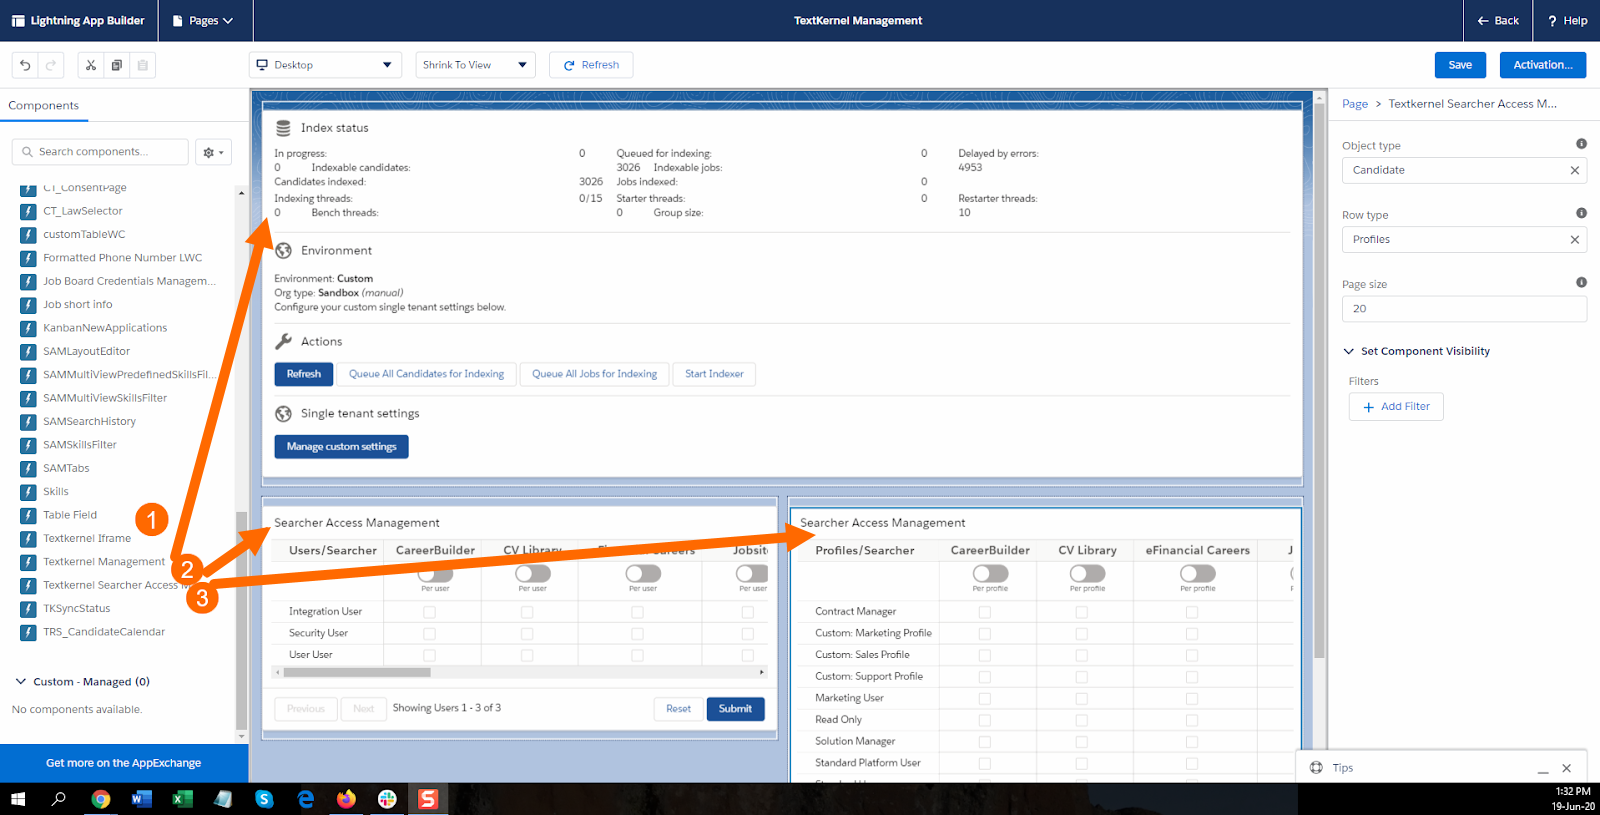1600x815 pixels.
Task: Select Table Field component
Action: pos(70,515)
